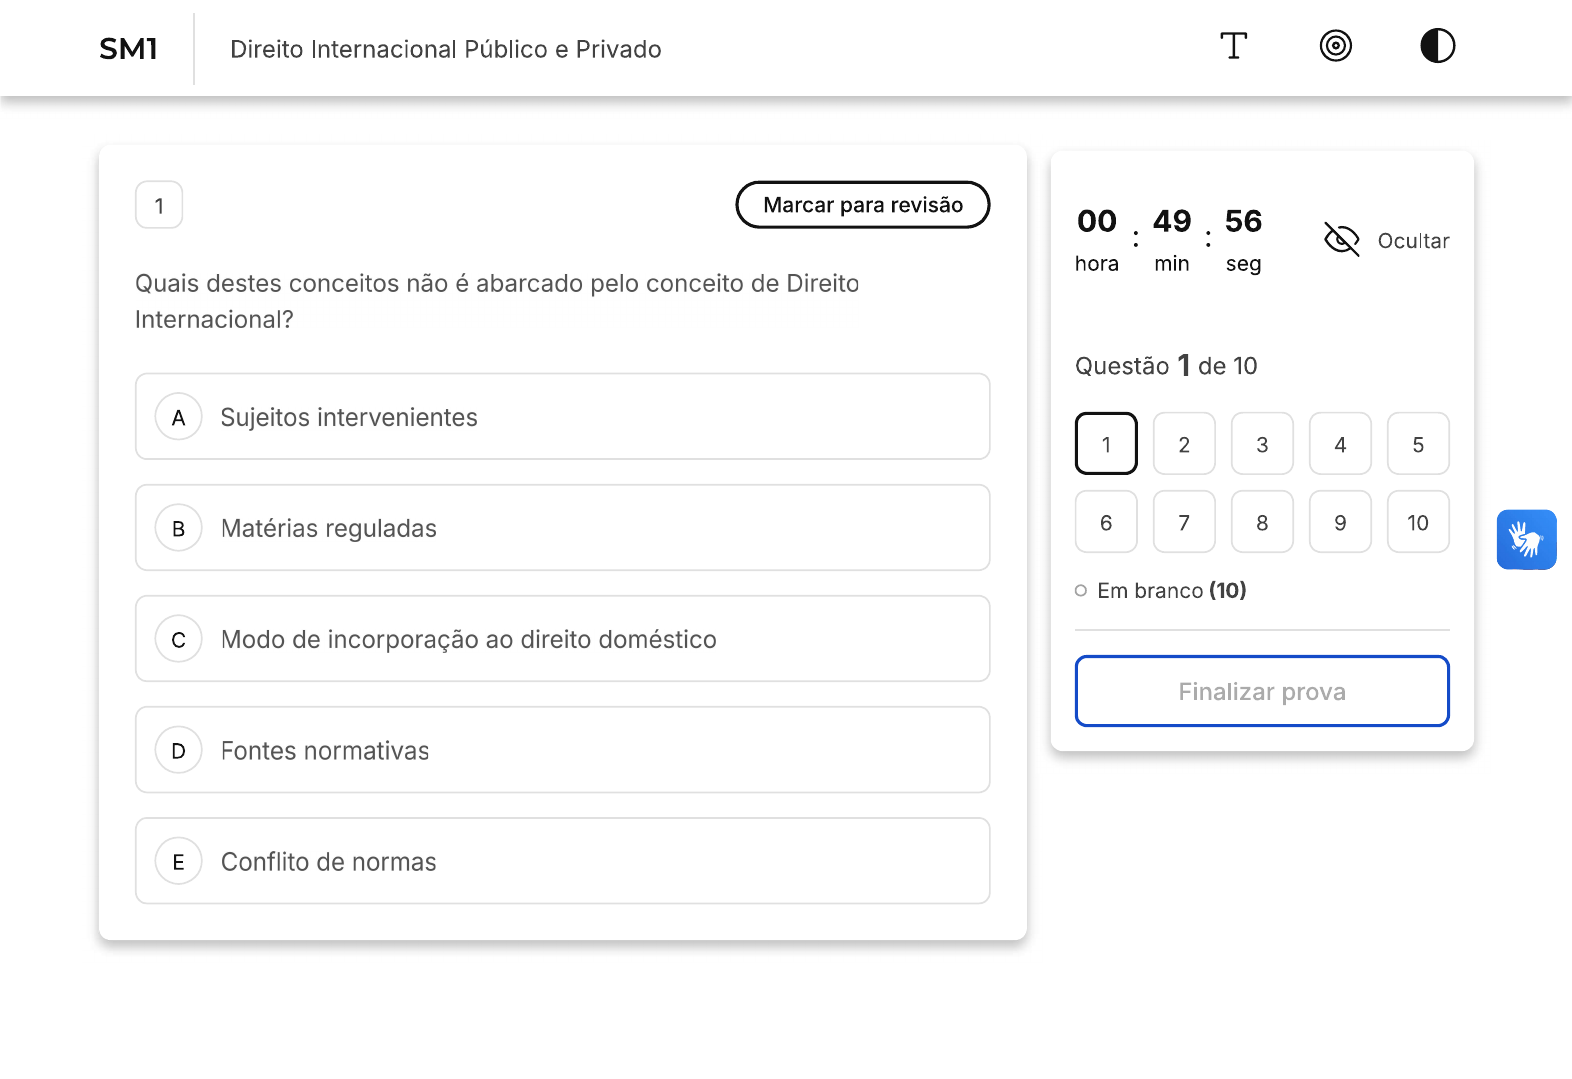
Task: Click the target focus mode icon
Action: click(1335, 46)
